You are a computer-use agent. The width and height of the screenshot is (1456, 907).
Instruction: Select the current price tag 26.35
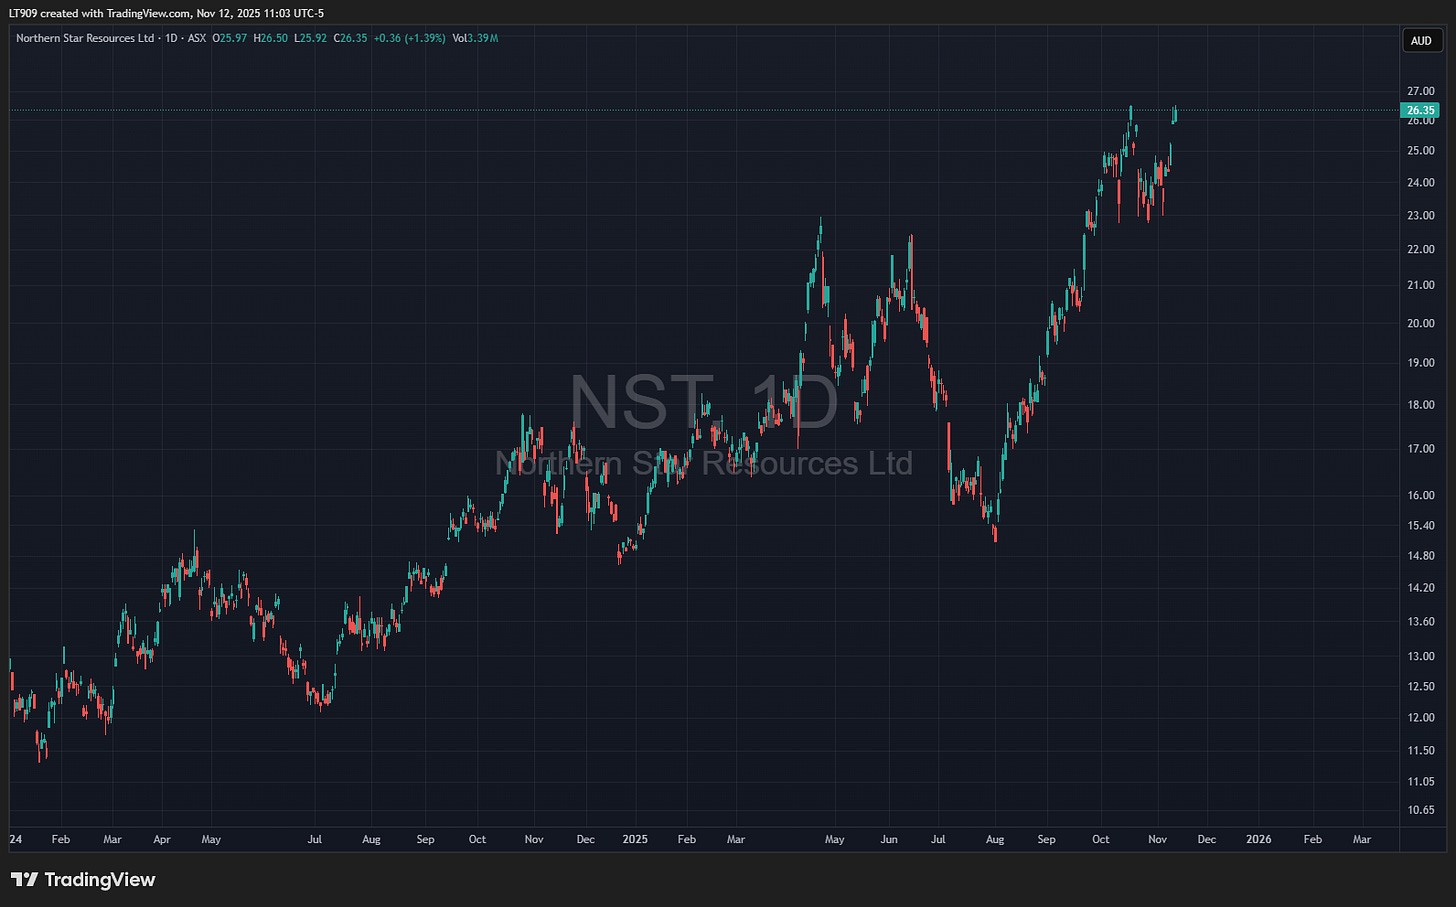click(1420, 110)
